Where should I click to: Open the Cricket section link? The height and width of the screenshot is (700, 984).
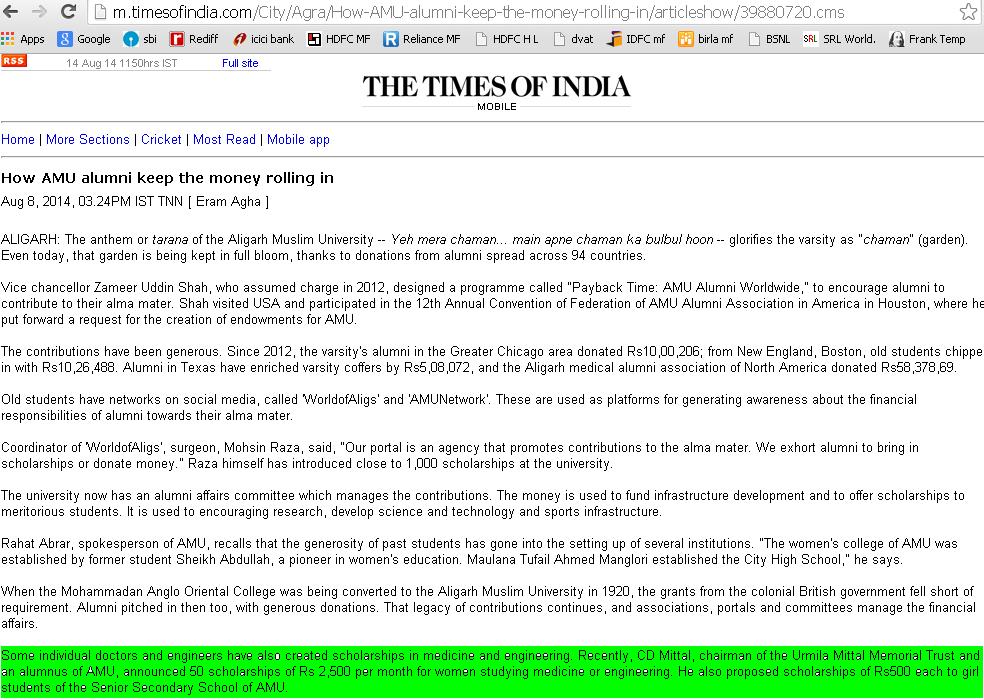pos(161,139)
